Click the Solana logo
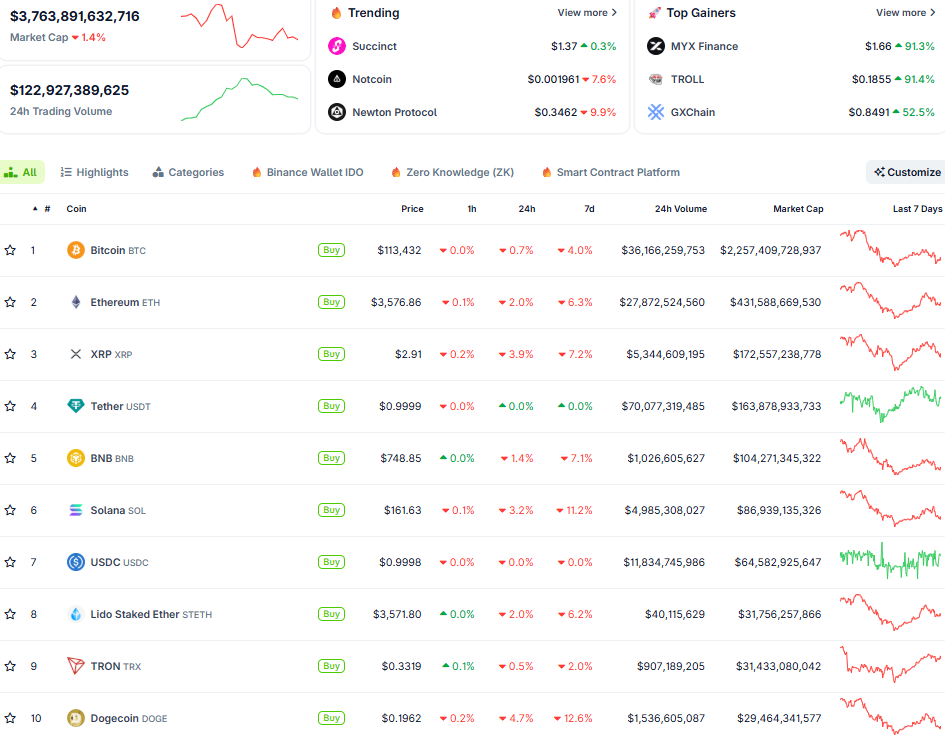 pos(74,510)
